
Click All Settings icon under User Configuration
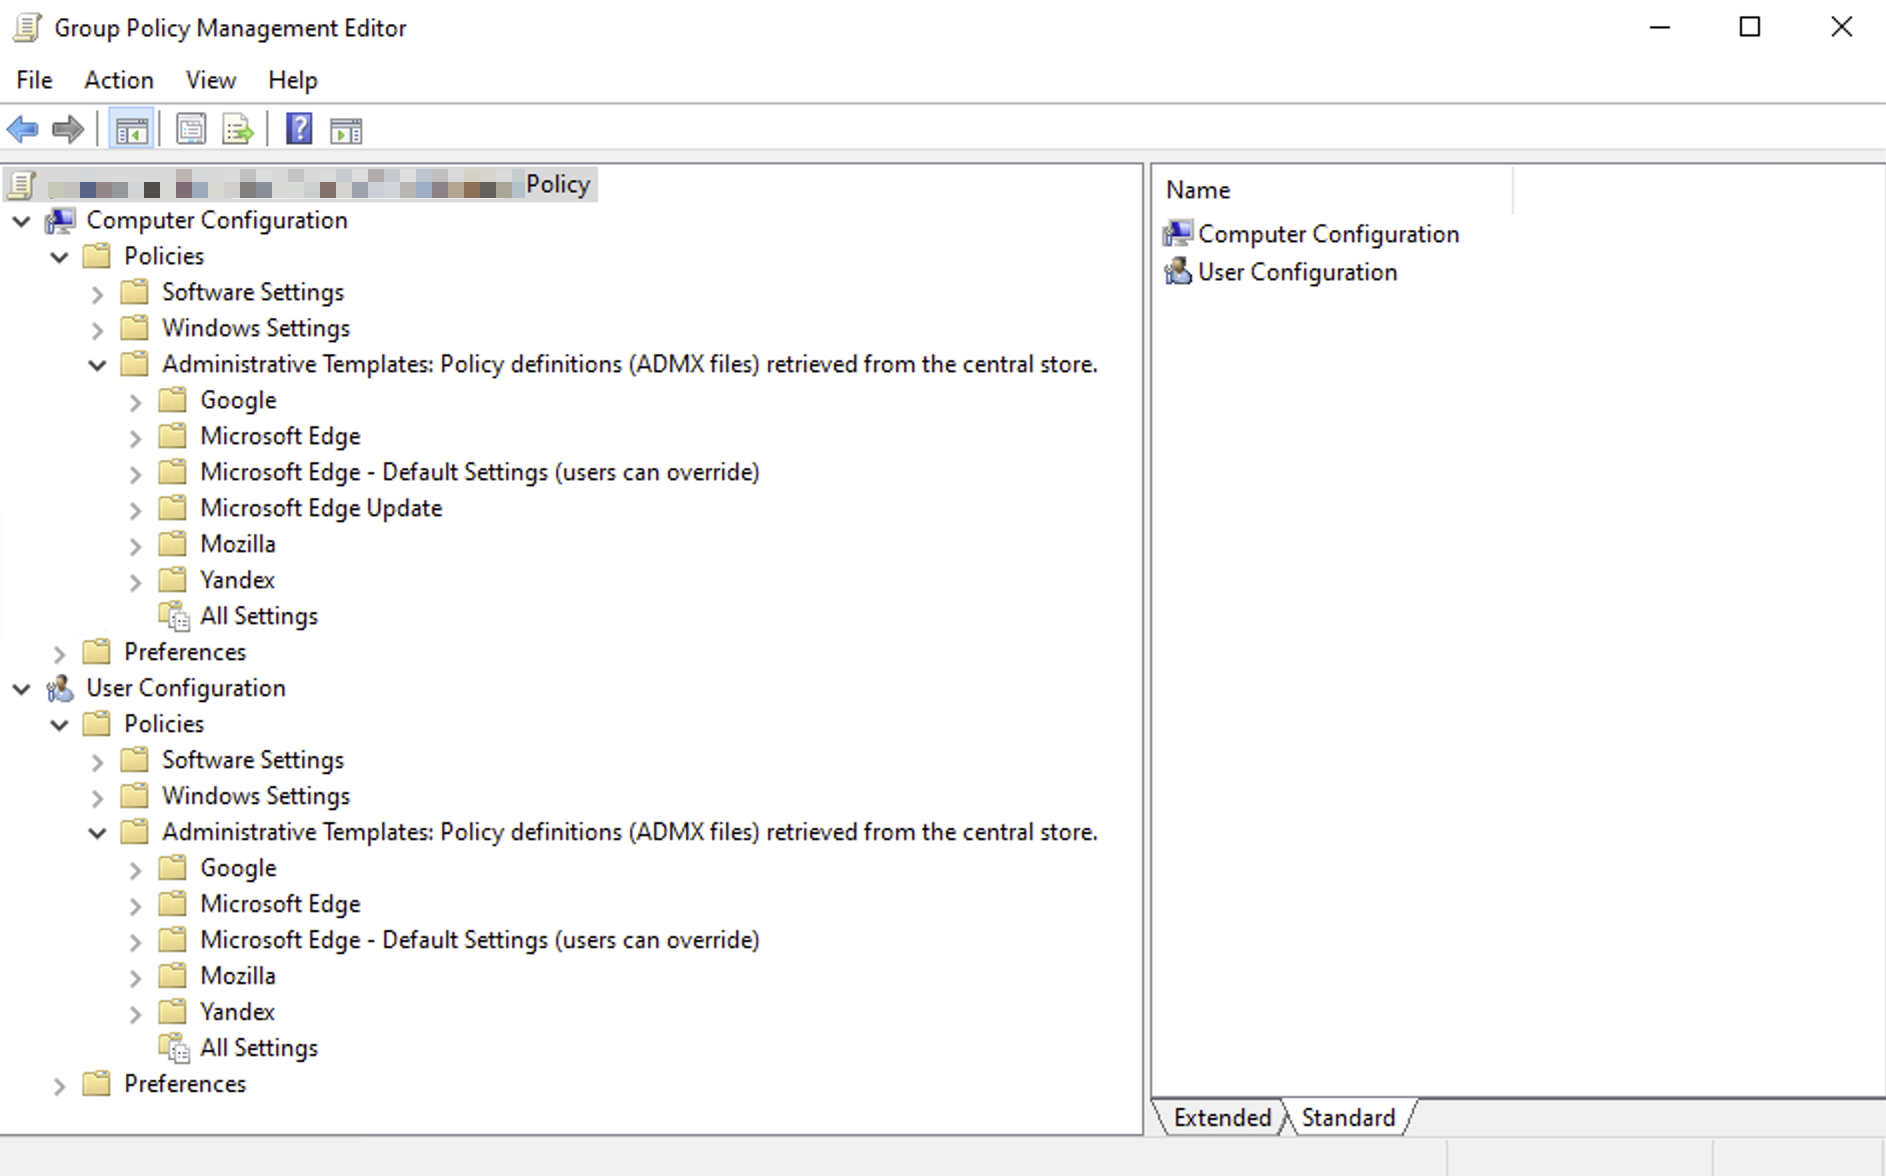pos(174,1048)
